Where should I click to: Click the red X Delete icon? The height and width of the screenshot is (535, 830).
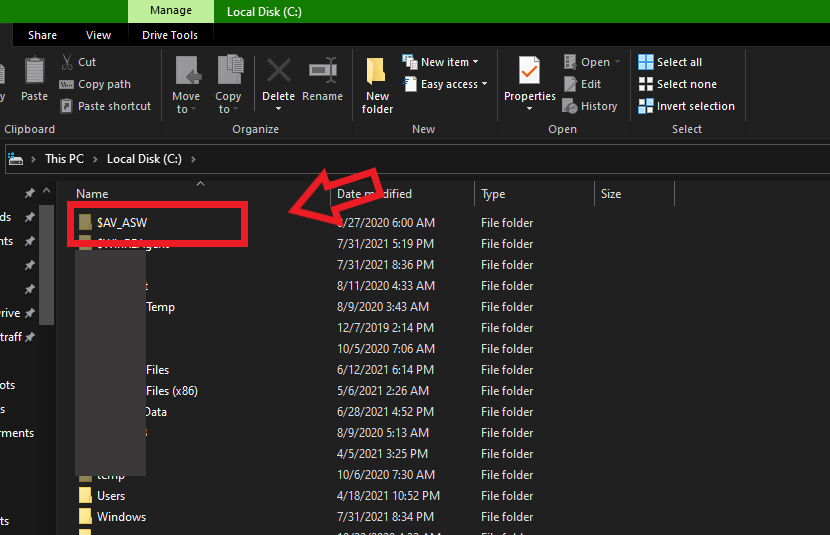click(278, 70)
